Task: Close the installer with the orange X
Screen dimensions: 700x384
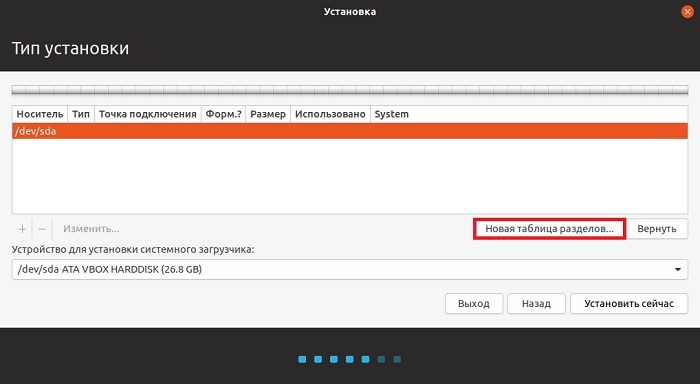Action: click(687, 12)
